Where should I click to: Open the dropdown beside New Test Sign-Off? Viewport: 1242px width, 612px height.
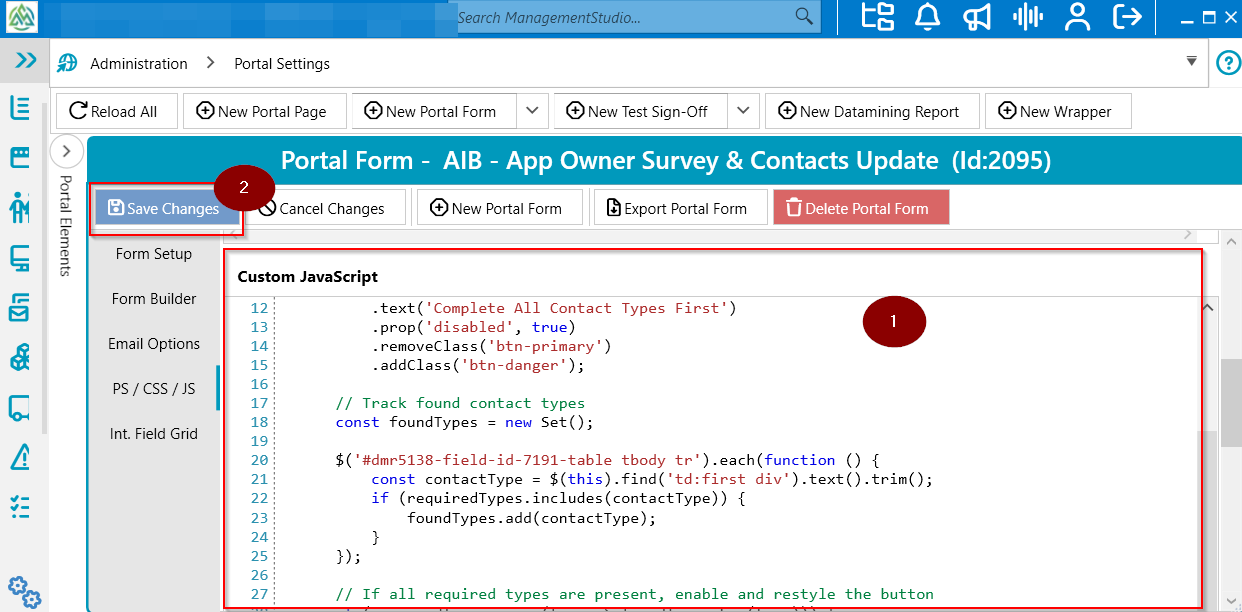pos(743,111)
